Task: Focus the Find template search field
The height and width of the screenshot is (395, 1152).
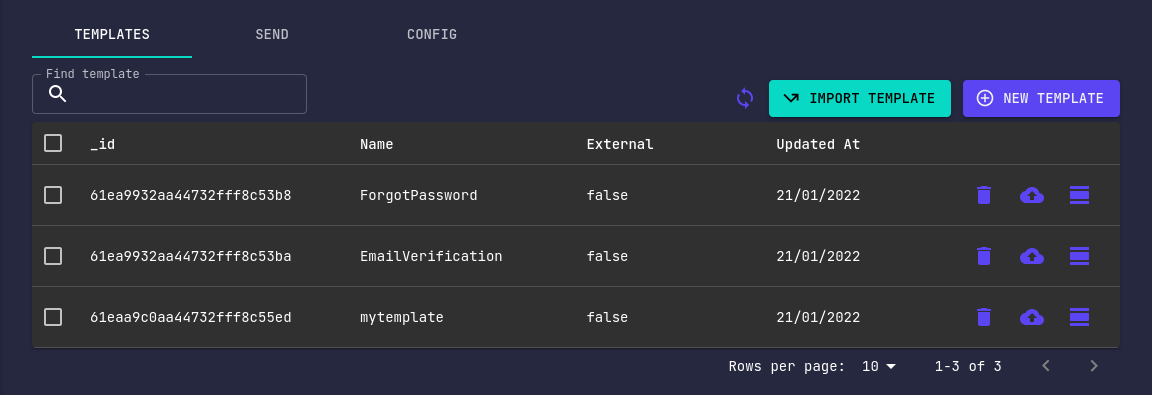Action: point(169,94)
